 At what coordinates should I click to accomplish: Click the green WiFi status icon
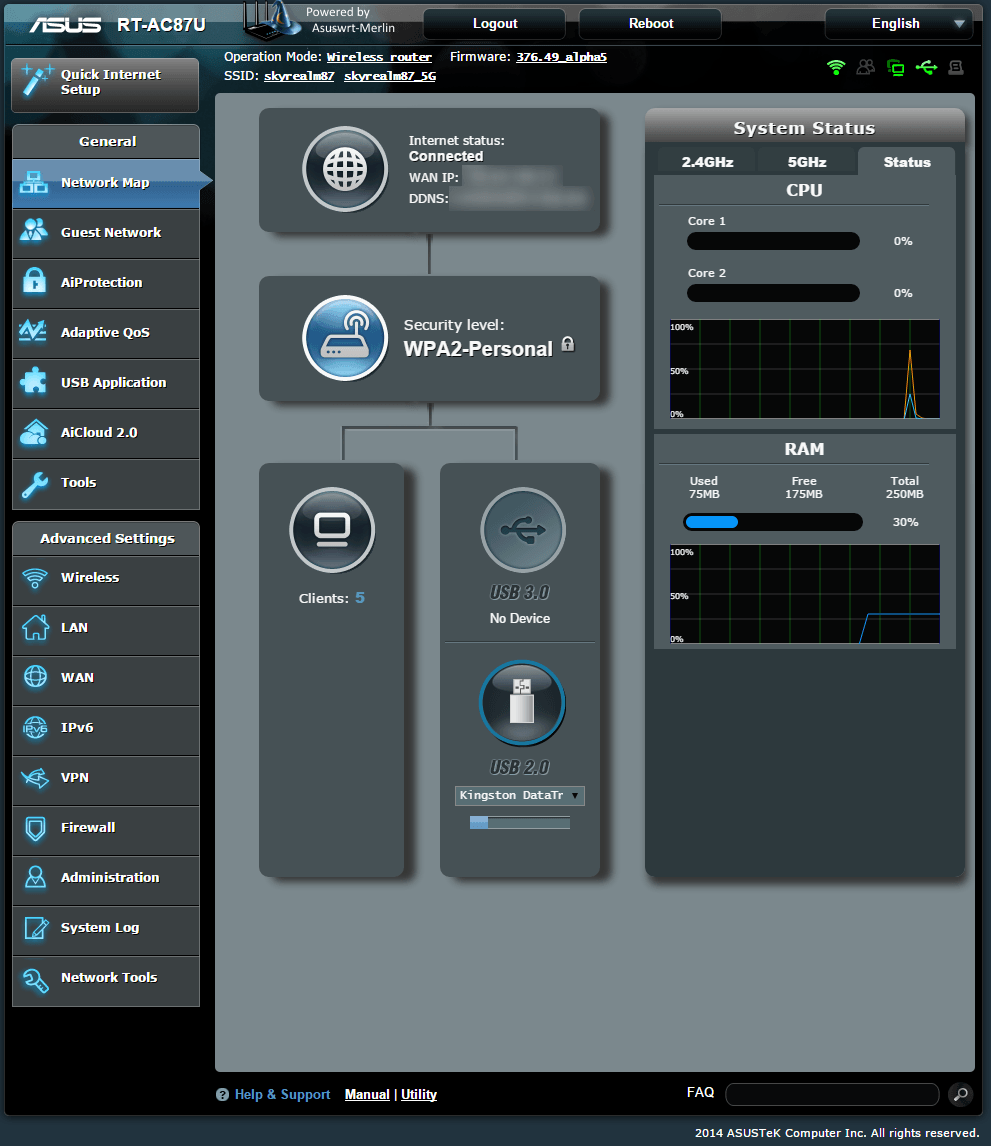point(836,68)
